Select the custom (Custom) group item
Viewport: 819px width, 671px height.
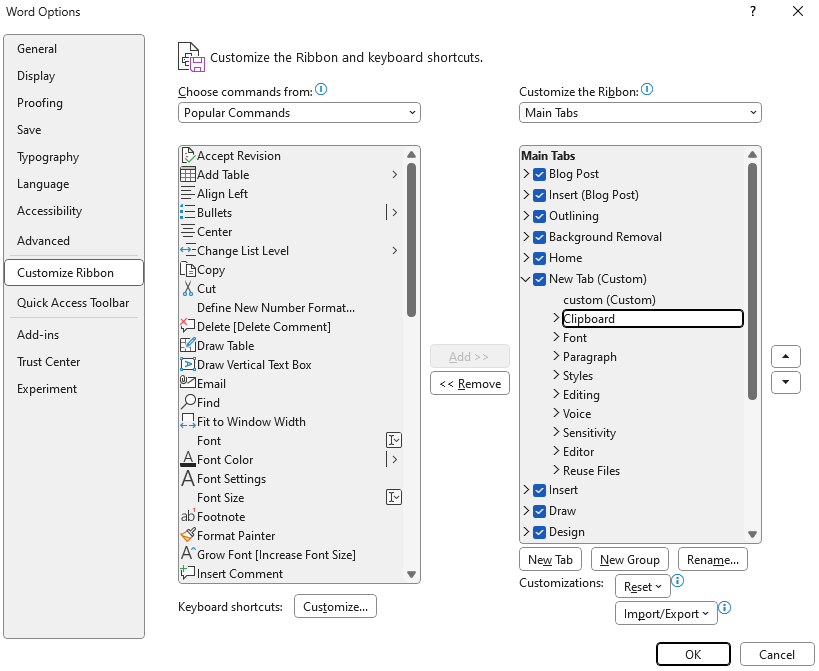[x=609, y=300]
